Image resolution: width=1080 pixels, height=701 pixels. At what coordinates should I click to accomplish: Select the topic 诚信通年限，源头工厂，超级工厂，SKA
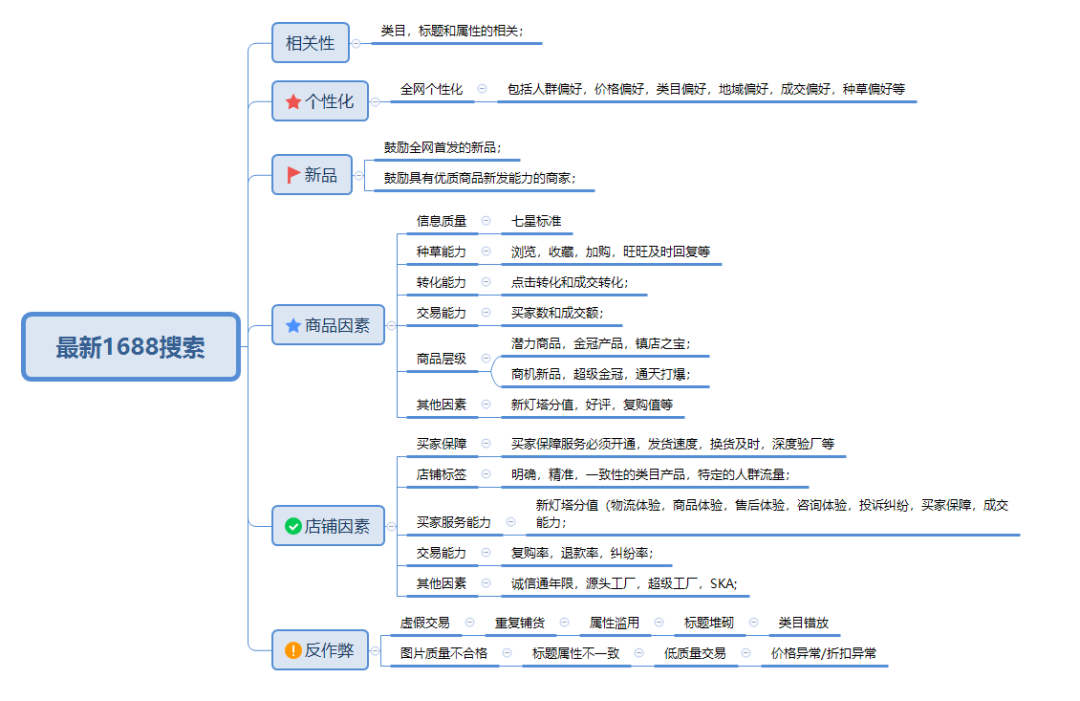[x=623, y=584]
